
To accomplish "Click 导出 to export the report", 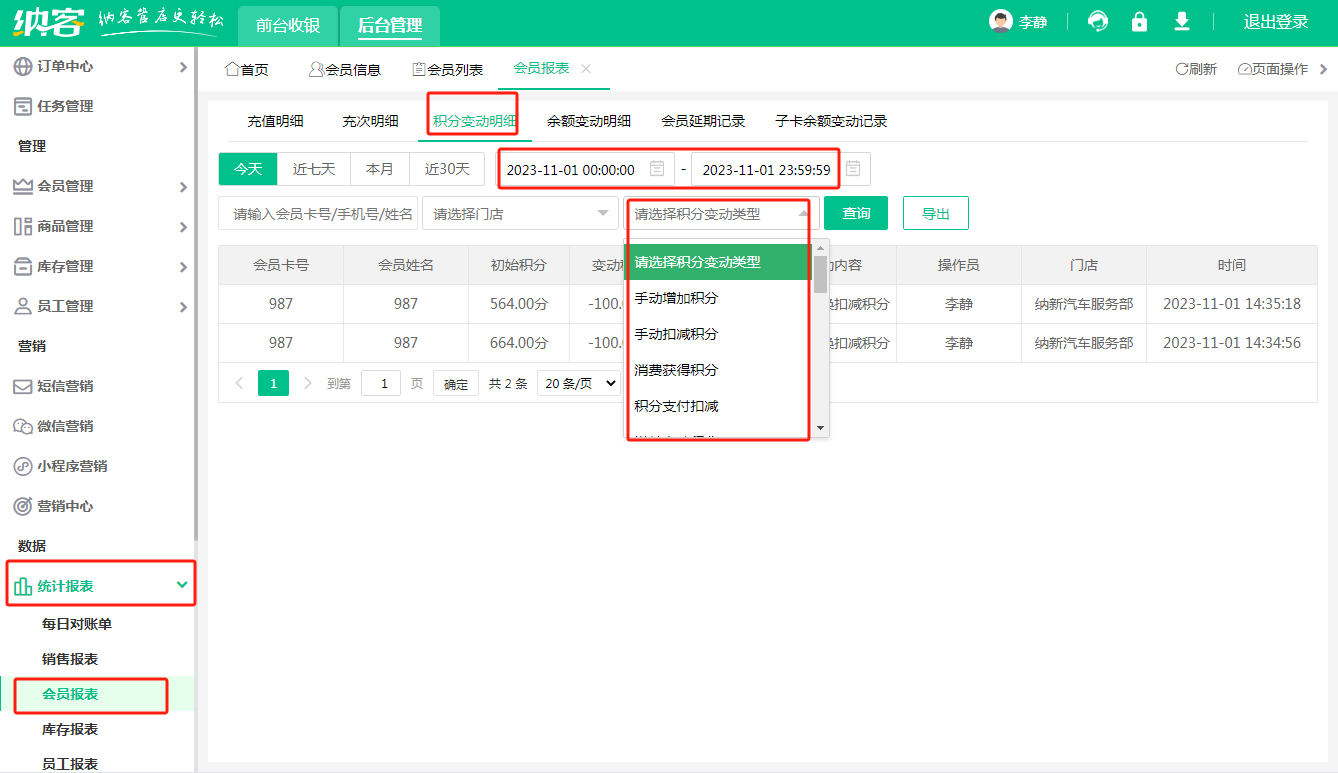I will 935,213.
